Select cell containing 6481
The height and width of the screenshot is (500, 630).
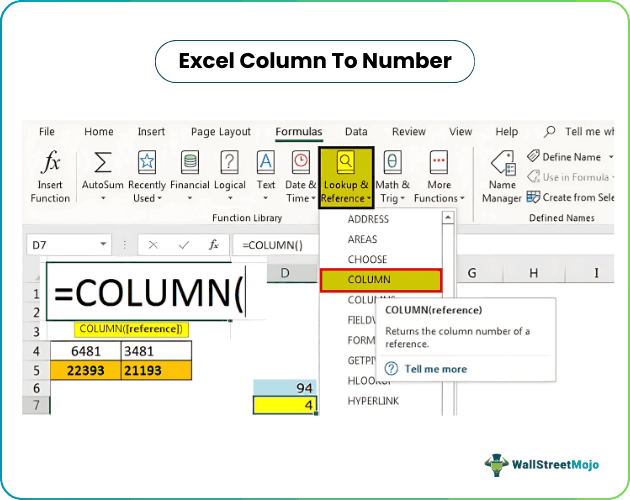[86, 351]
